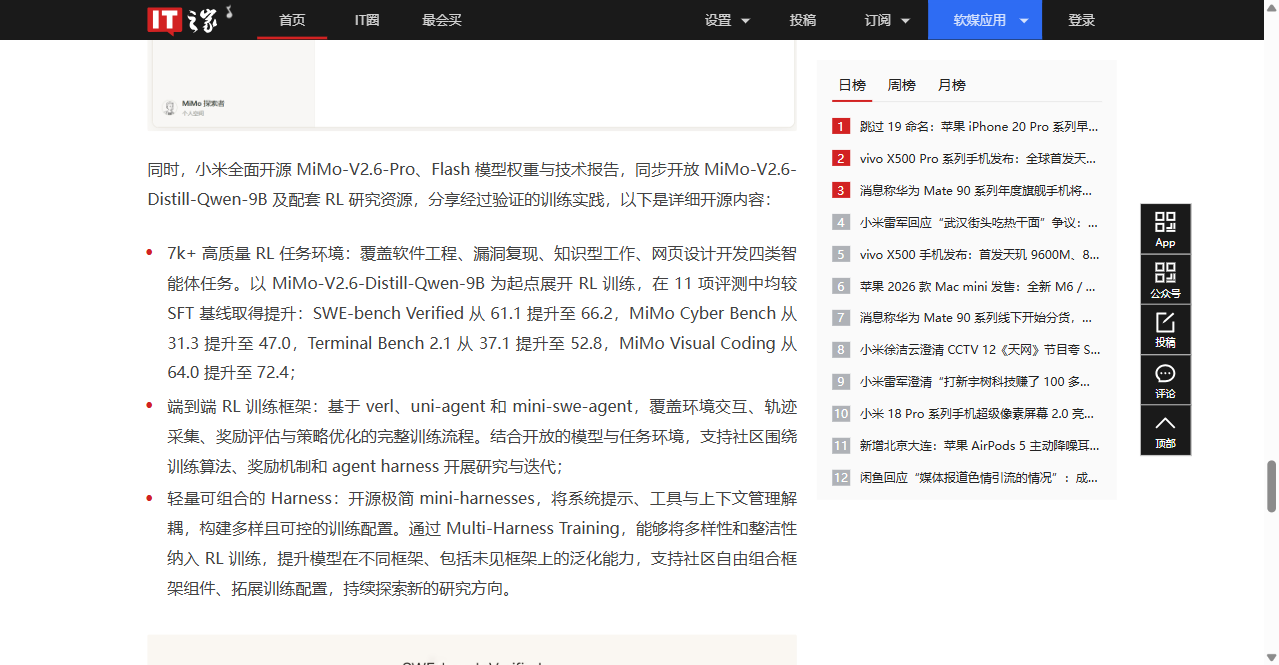Click the gray number 12 rank badge

[841, 478]
